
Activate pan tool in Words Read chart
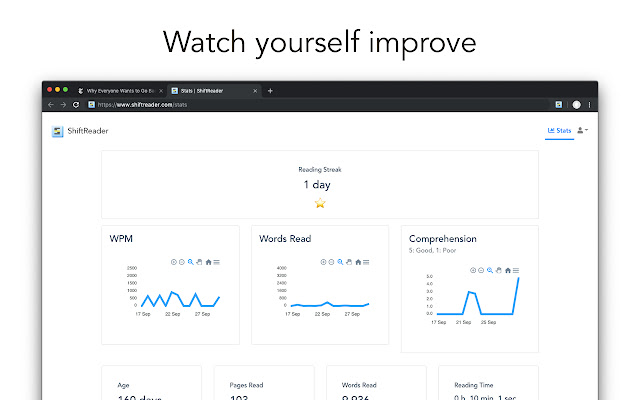click(x=349, y=262)
